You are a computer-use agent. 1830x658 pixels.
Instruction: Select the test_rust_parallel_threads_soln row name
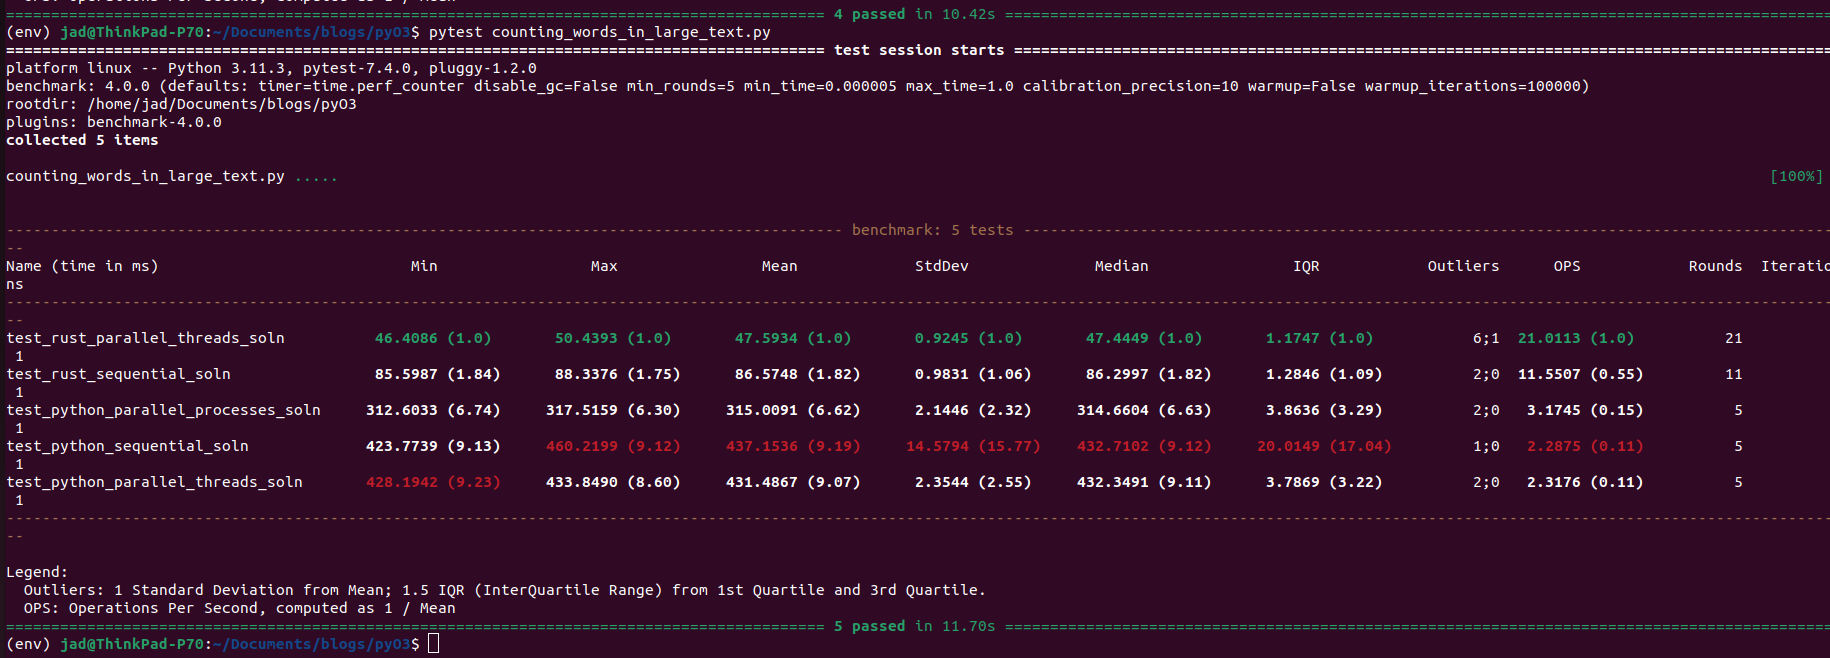(145, 338)
